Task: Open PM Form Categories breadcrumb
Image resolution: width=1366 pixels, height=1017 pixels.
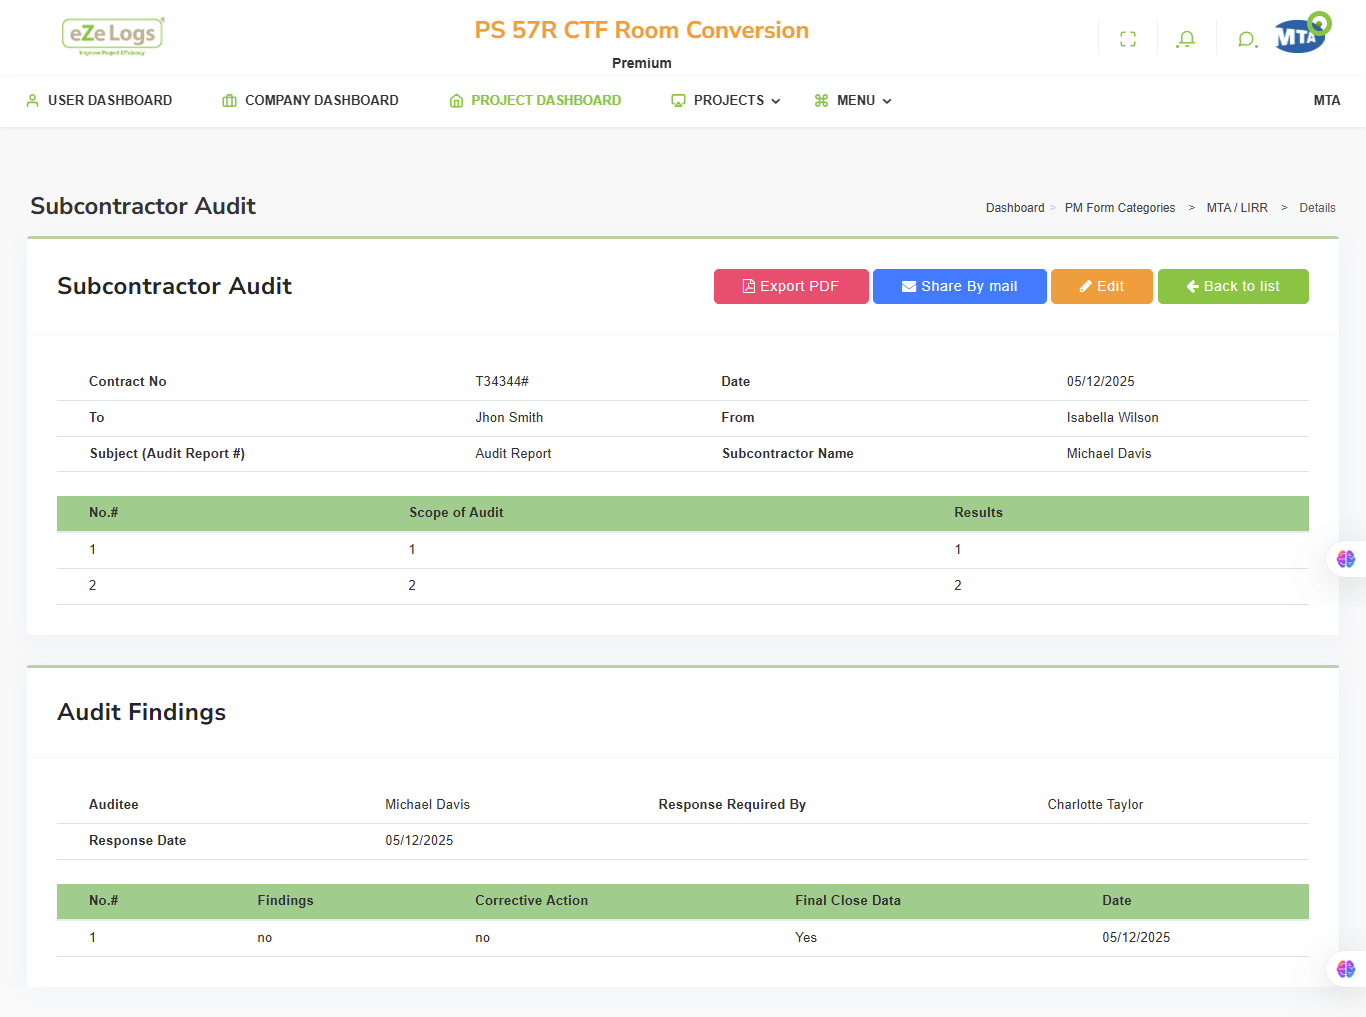Action: point(1120,208)
